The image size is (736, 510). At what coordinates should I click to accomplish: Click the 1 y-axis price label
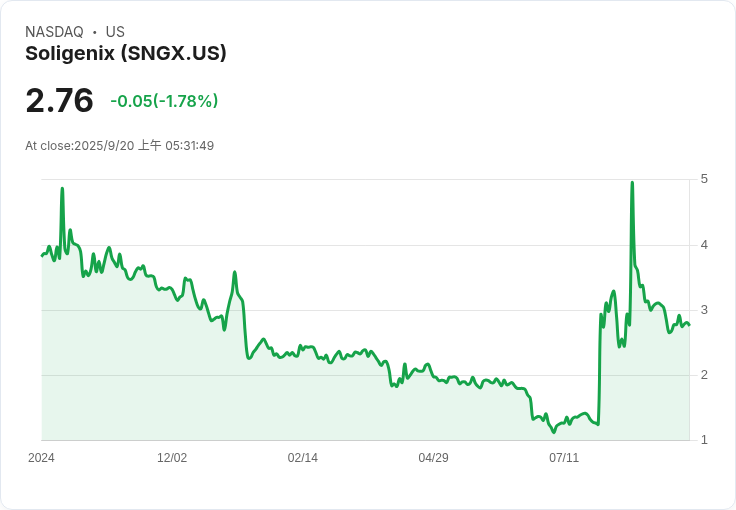[704, 440]
